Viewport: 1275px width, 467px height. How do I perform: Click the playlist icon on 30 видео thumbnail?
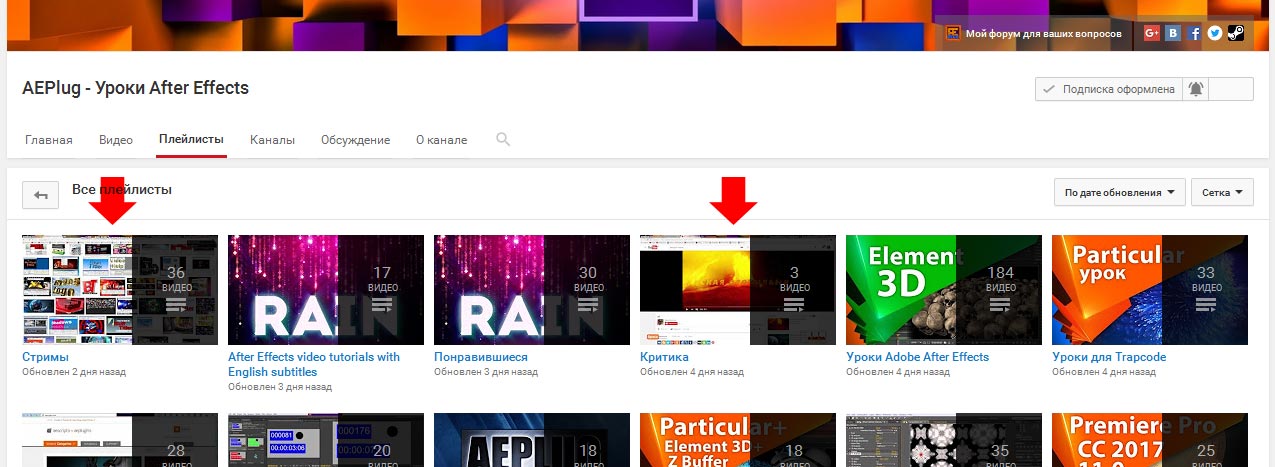tap(588, 305)
